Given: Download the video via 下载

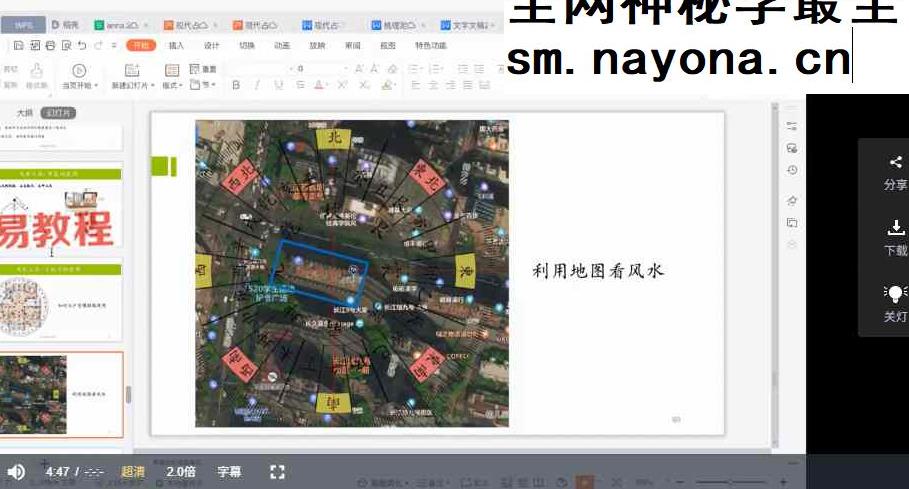Looking at the screenshot, I should pos(896,238).
